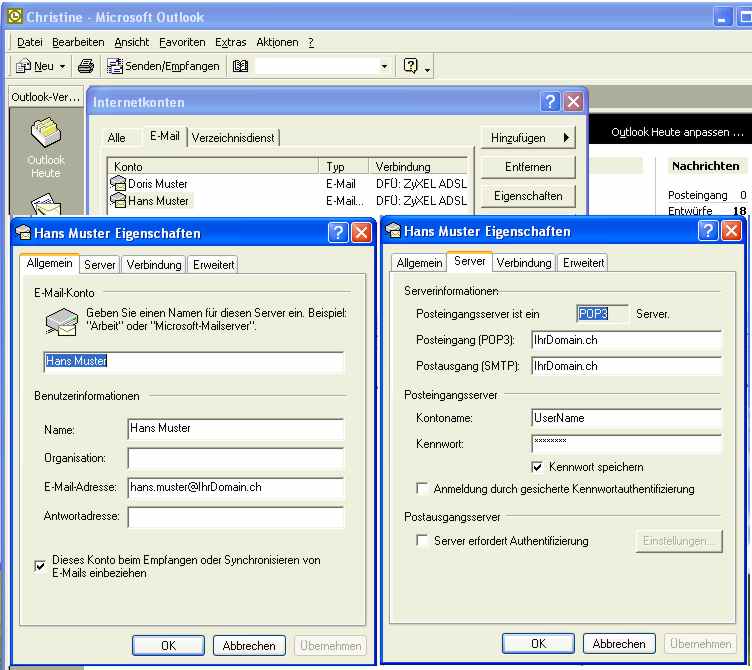The image size is (752, 670).
Task: Click the Typ column header
Action: [344, 166]
